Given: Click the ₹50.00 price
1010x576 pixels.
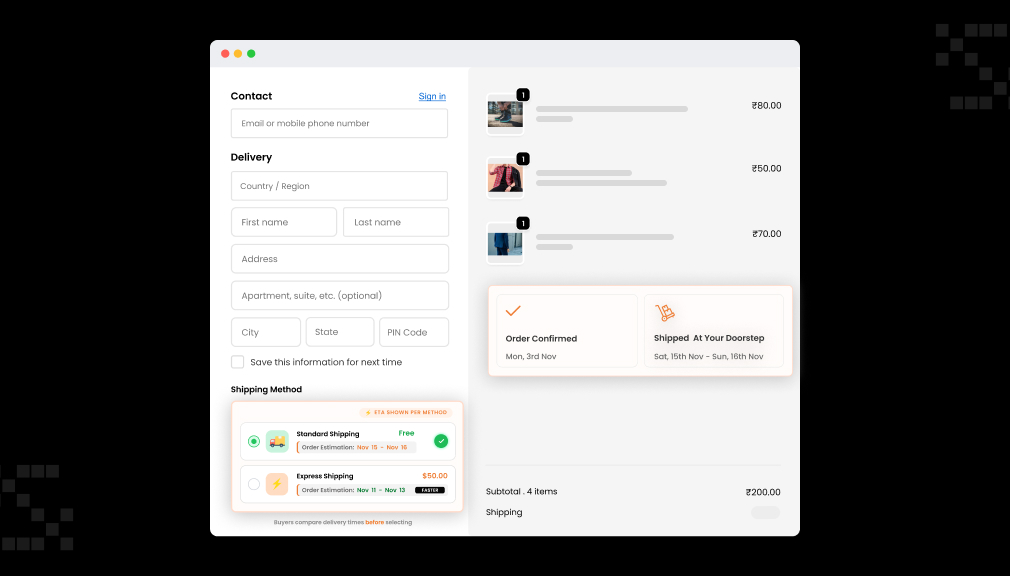Looking at the screenshot, I should point(767,169).
